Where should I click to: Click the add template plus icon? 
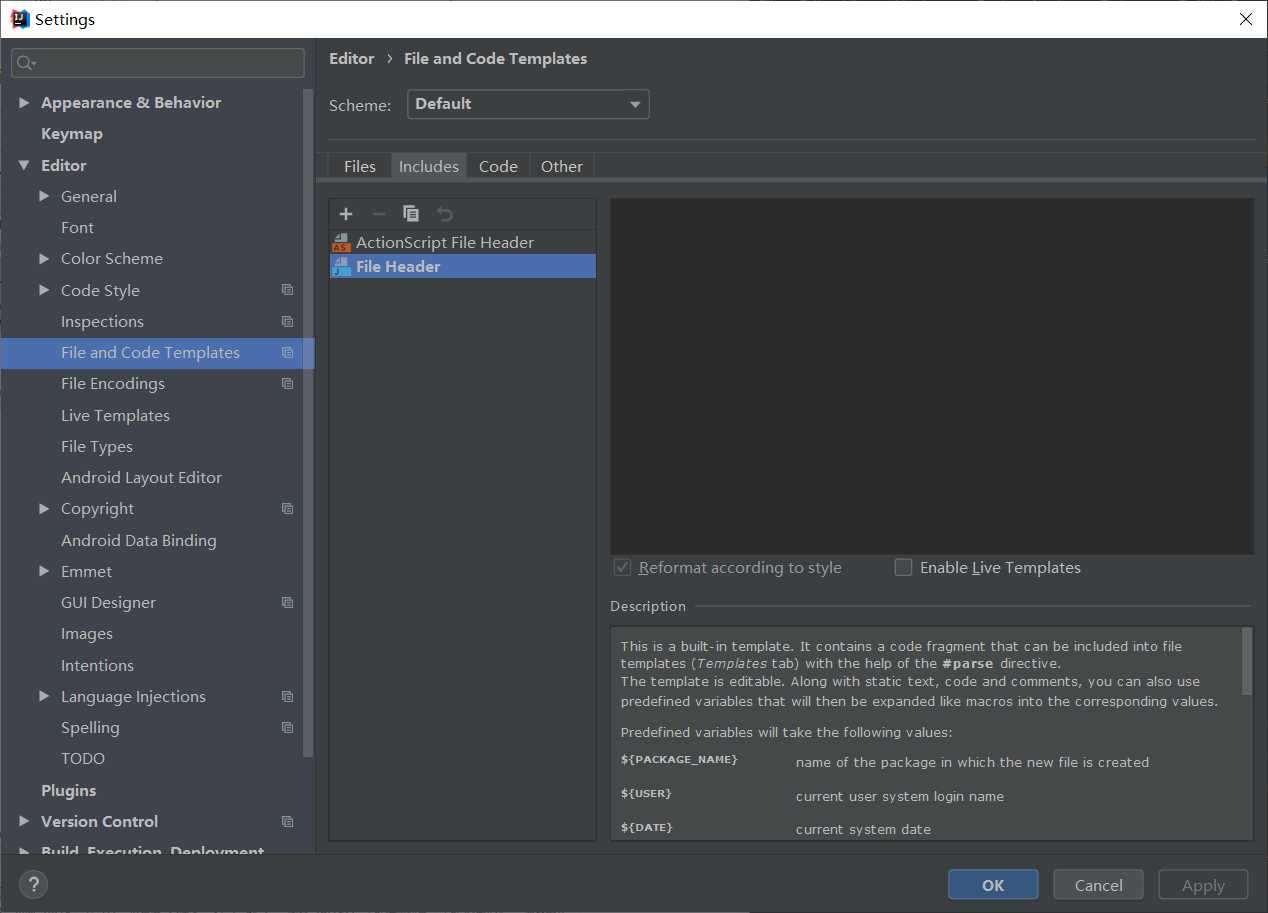point(346,214)
